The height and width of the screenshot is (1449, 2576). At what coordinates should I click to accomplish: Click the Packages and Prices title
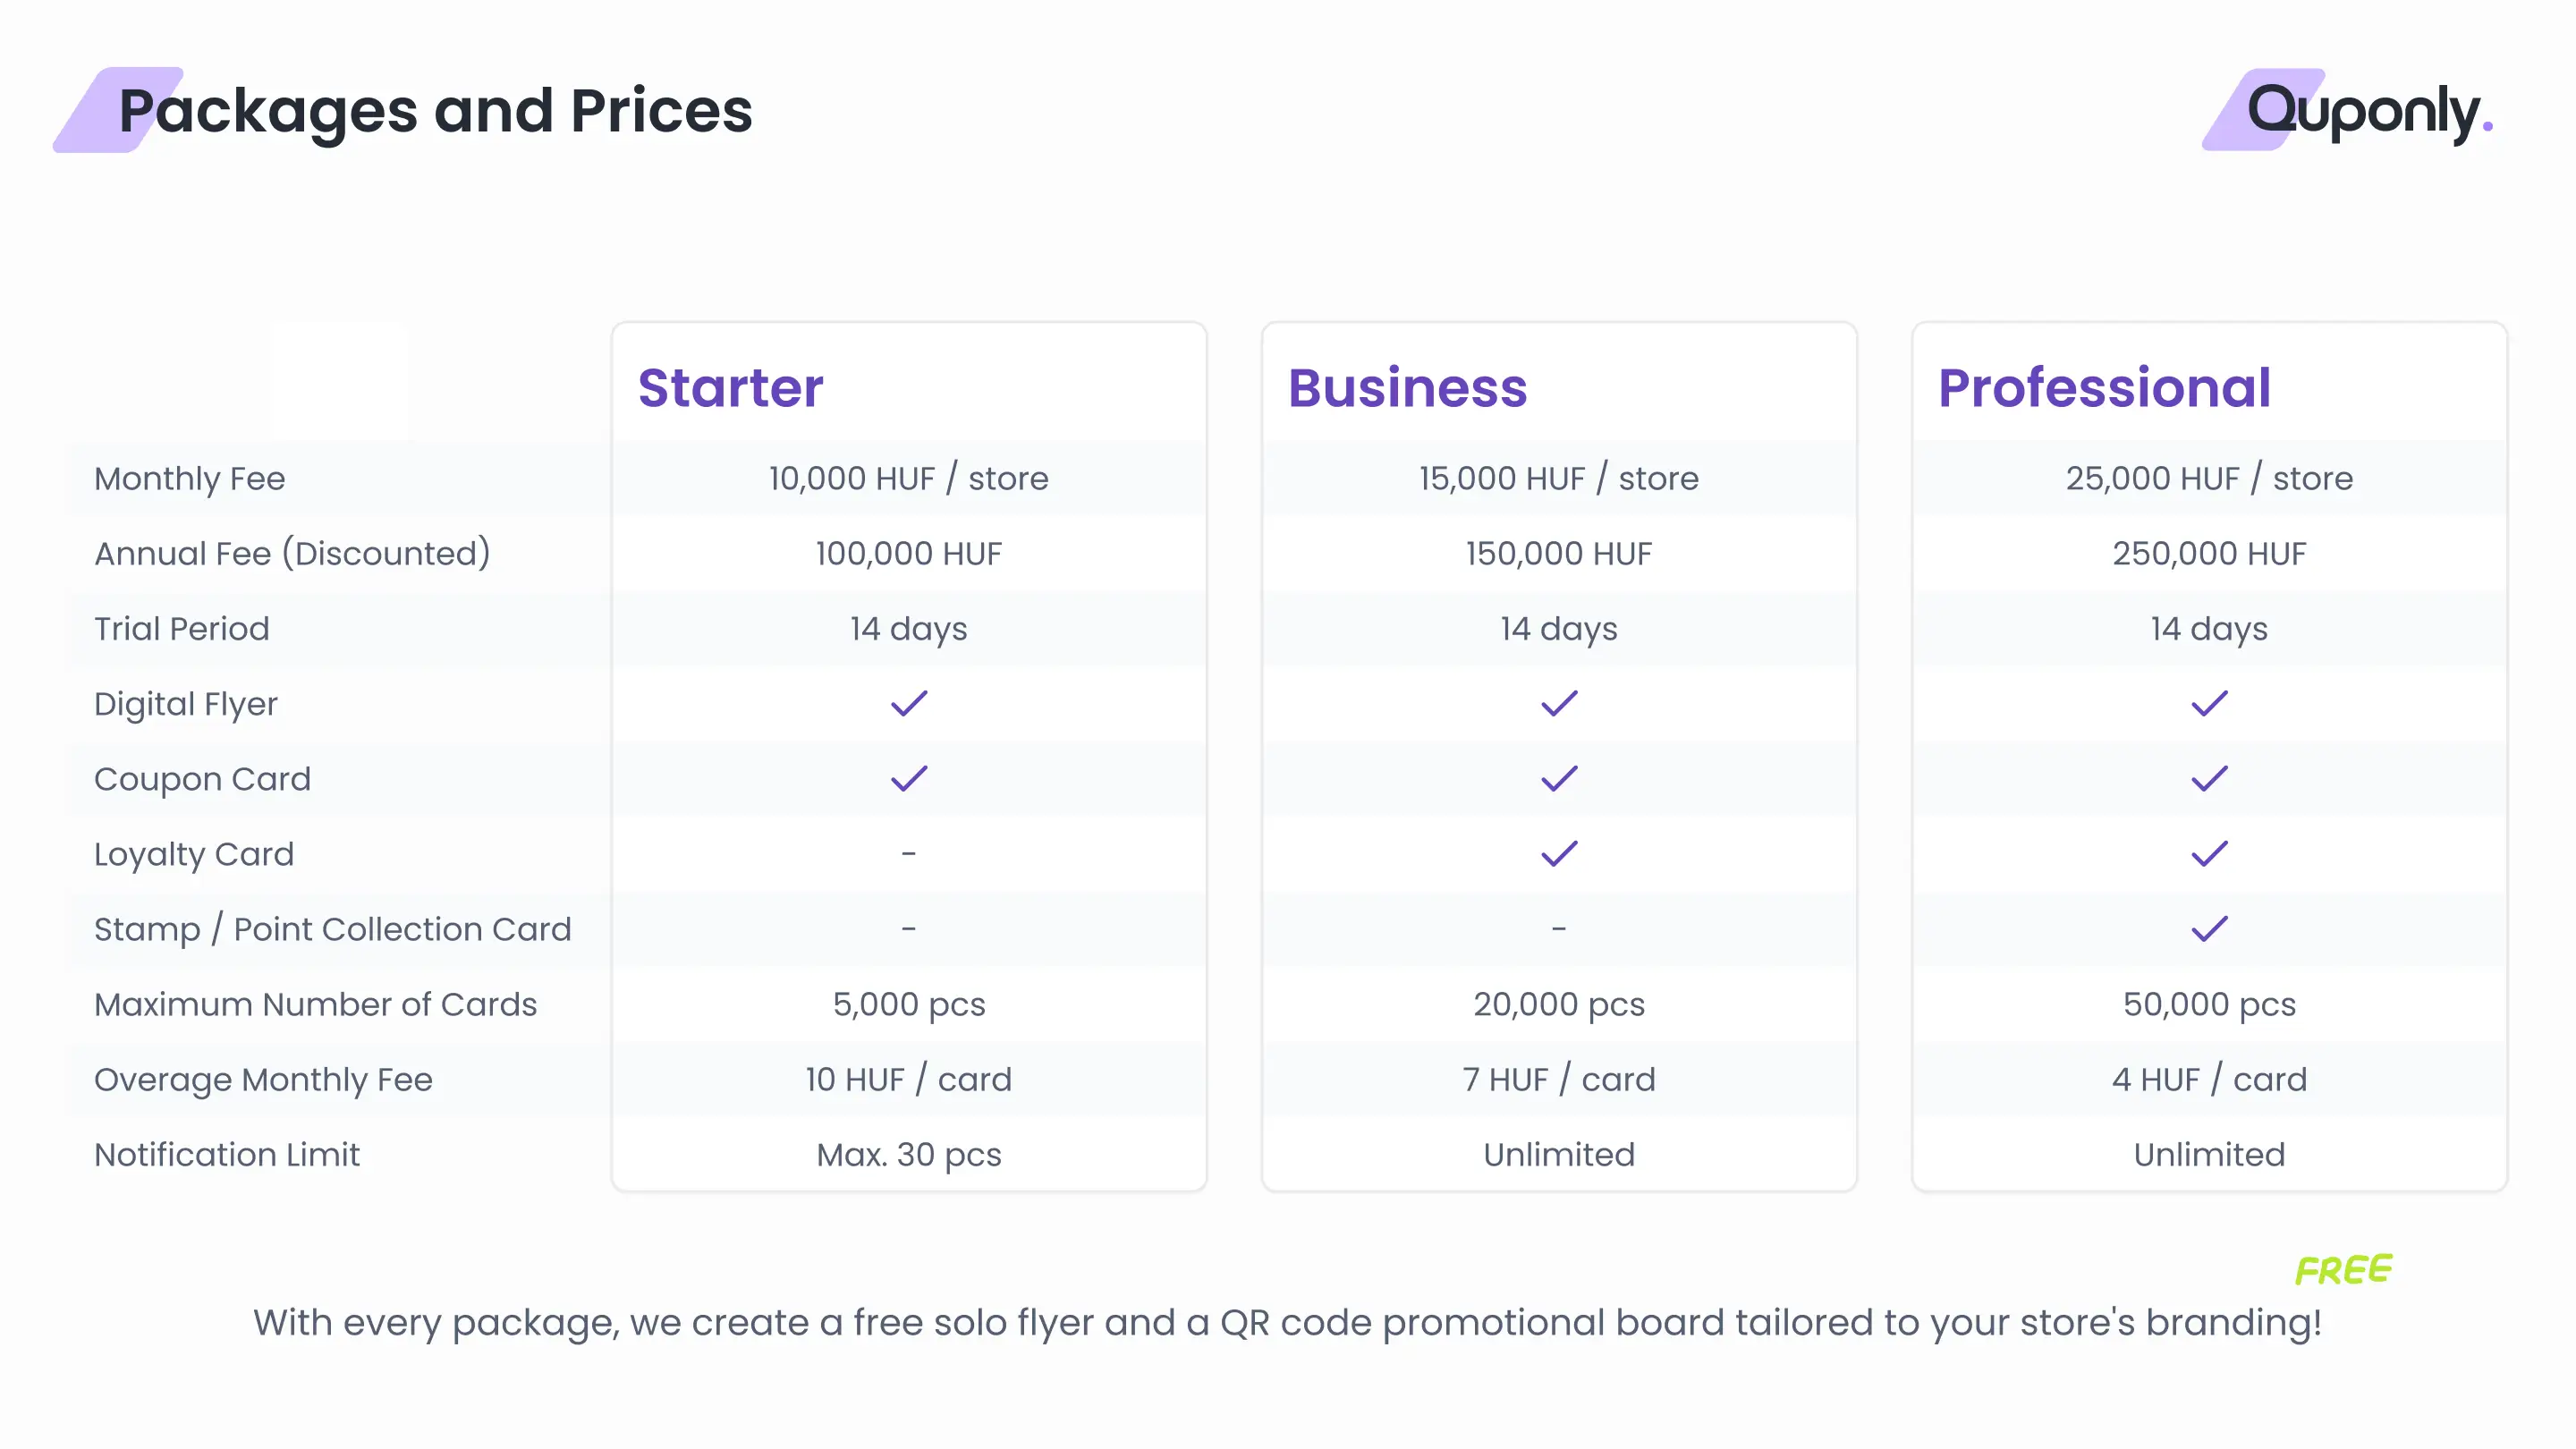435,111
